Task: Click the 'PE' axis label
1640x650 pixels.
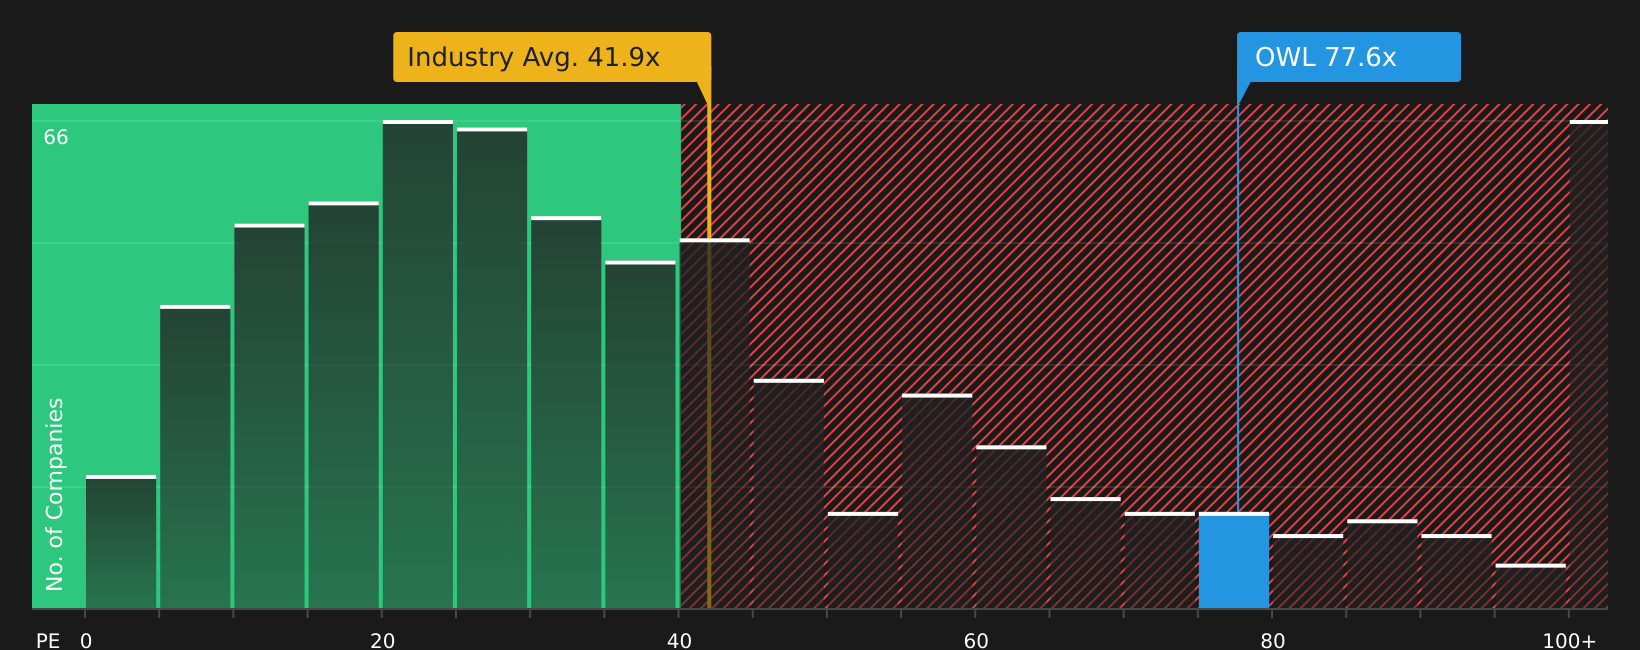Action: click(48, 641)
